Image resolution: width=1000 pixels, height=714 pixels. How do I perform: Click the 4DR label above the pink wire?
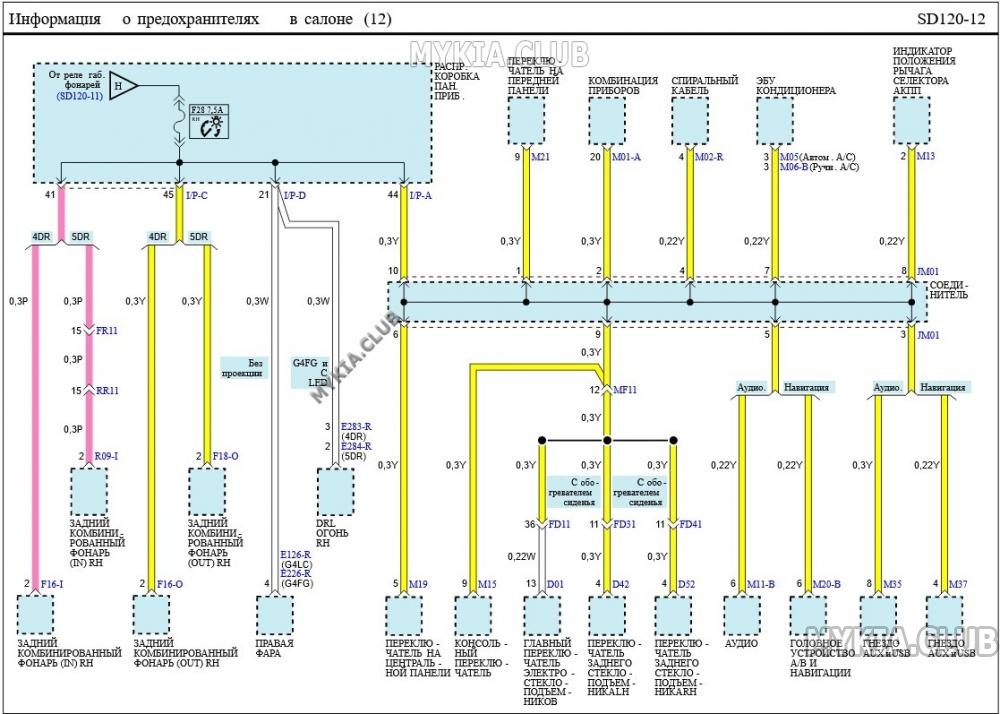pyautogui.click(x=41, y=237)
